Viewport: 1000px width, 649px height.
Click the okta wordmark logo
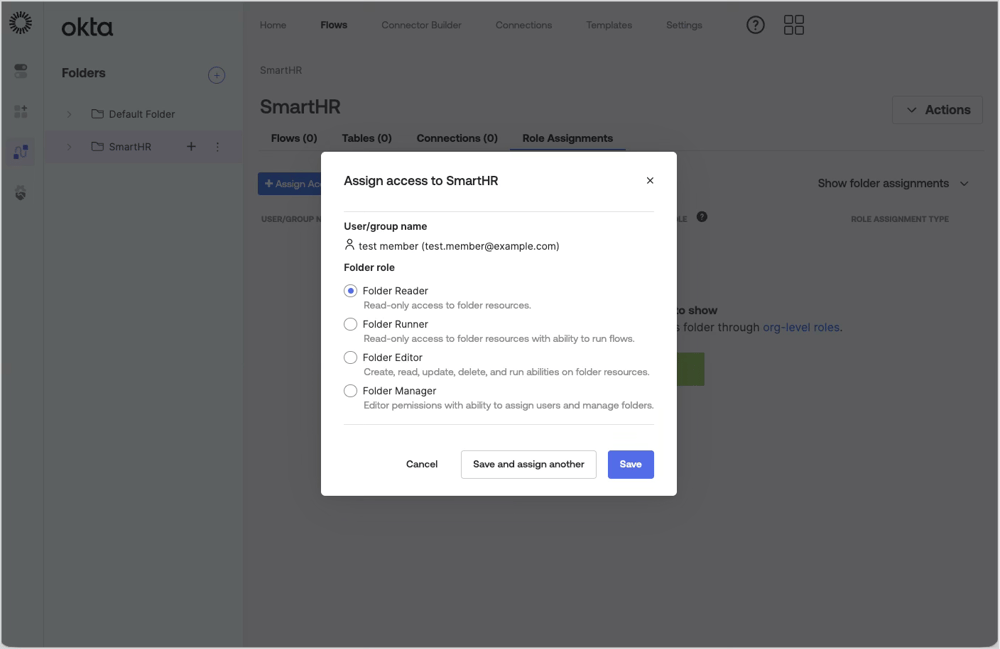pos(87,27)
